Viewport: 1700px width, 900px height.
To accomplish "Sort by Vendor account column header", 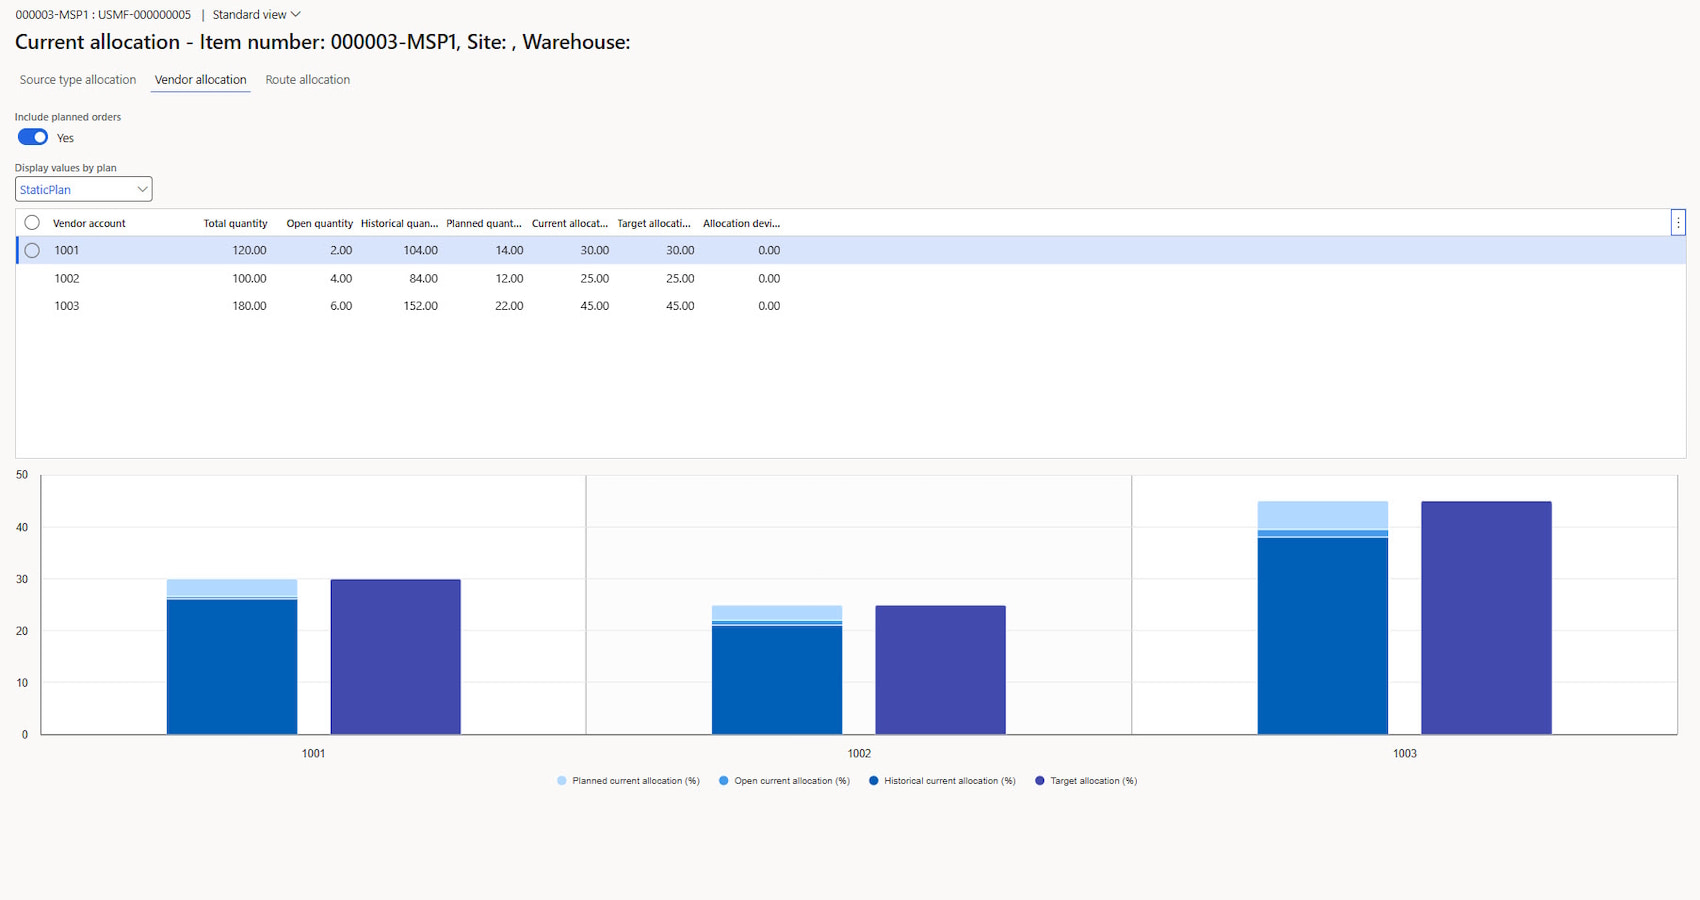I will pos(89,224).
